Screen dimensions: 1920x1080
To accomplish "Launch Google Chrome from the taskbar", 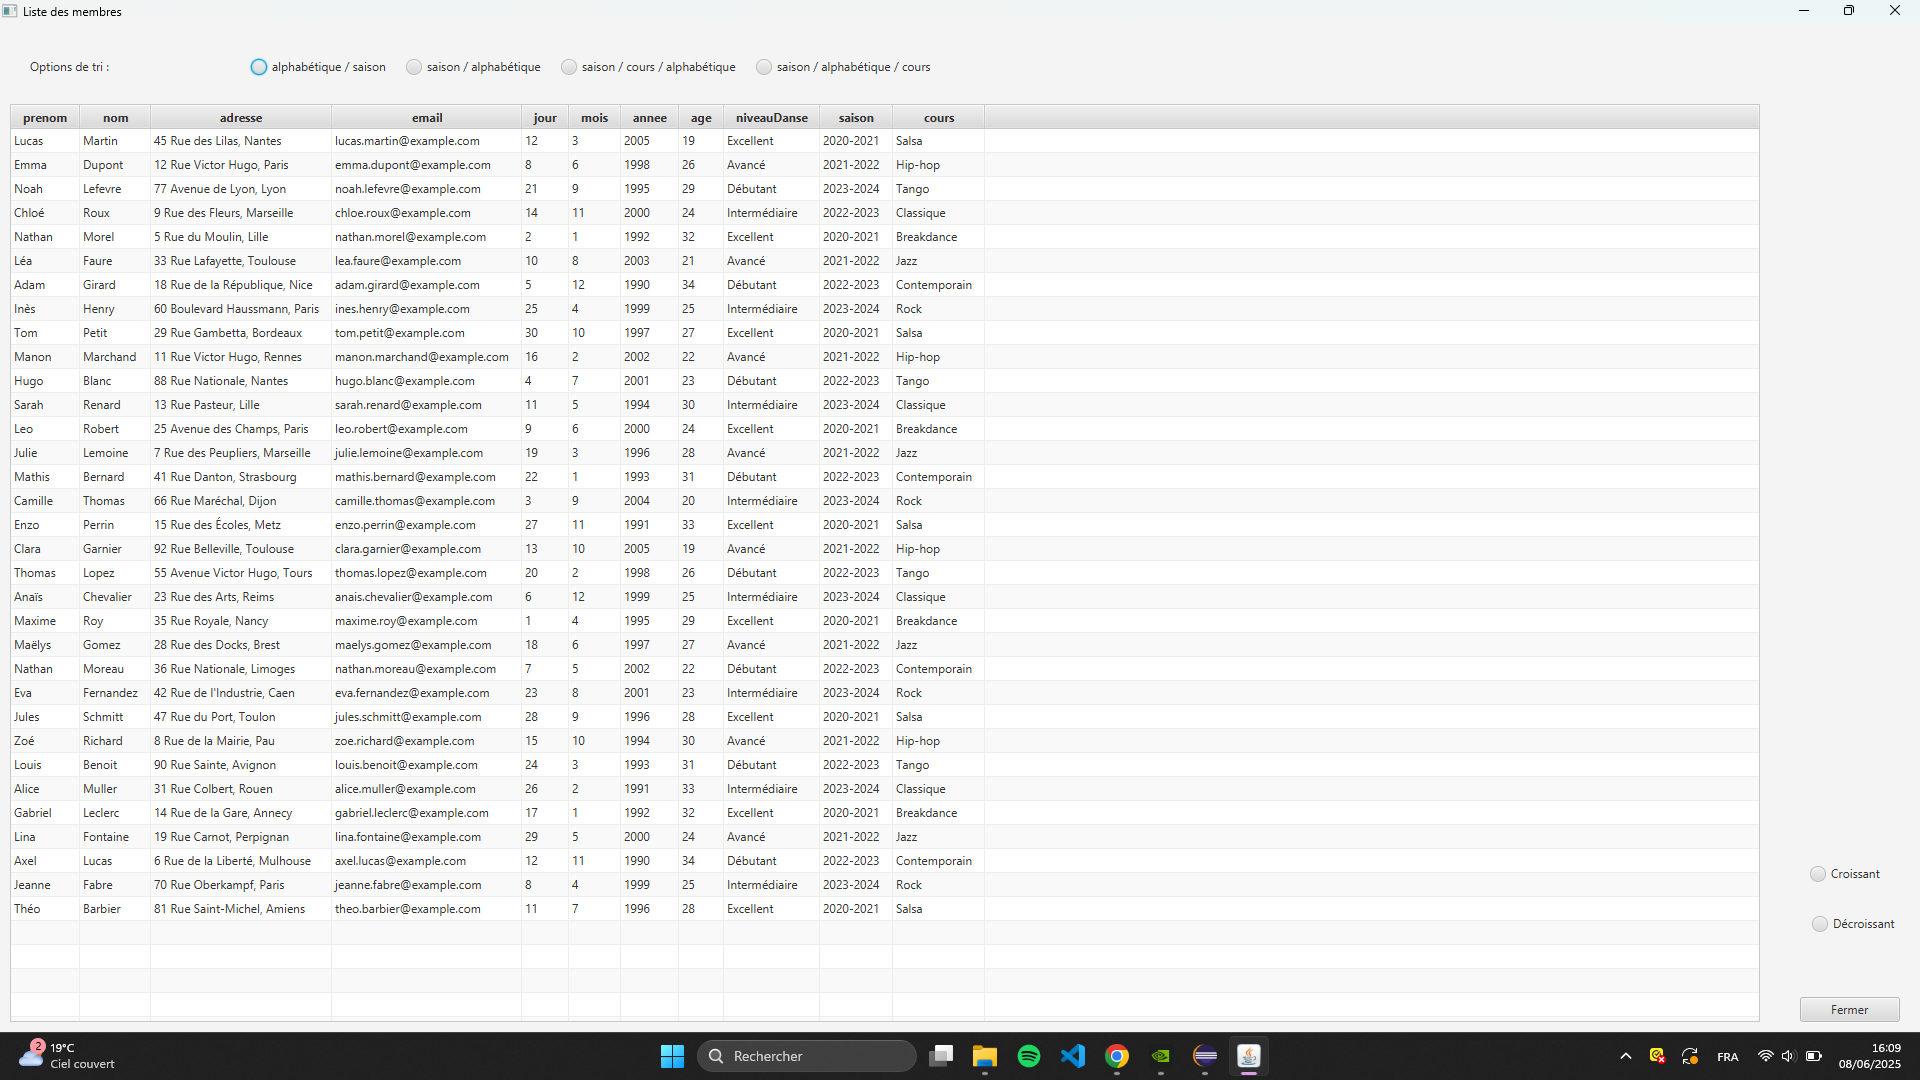I will click(x=1117, y=1056).
